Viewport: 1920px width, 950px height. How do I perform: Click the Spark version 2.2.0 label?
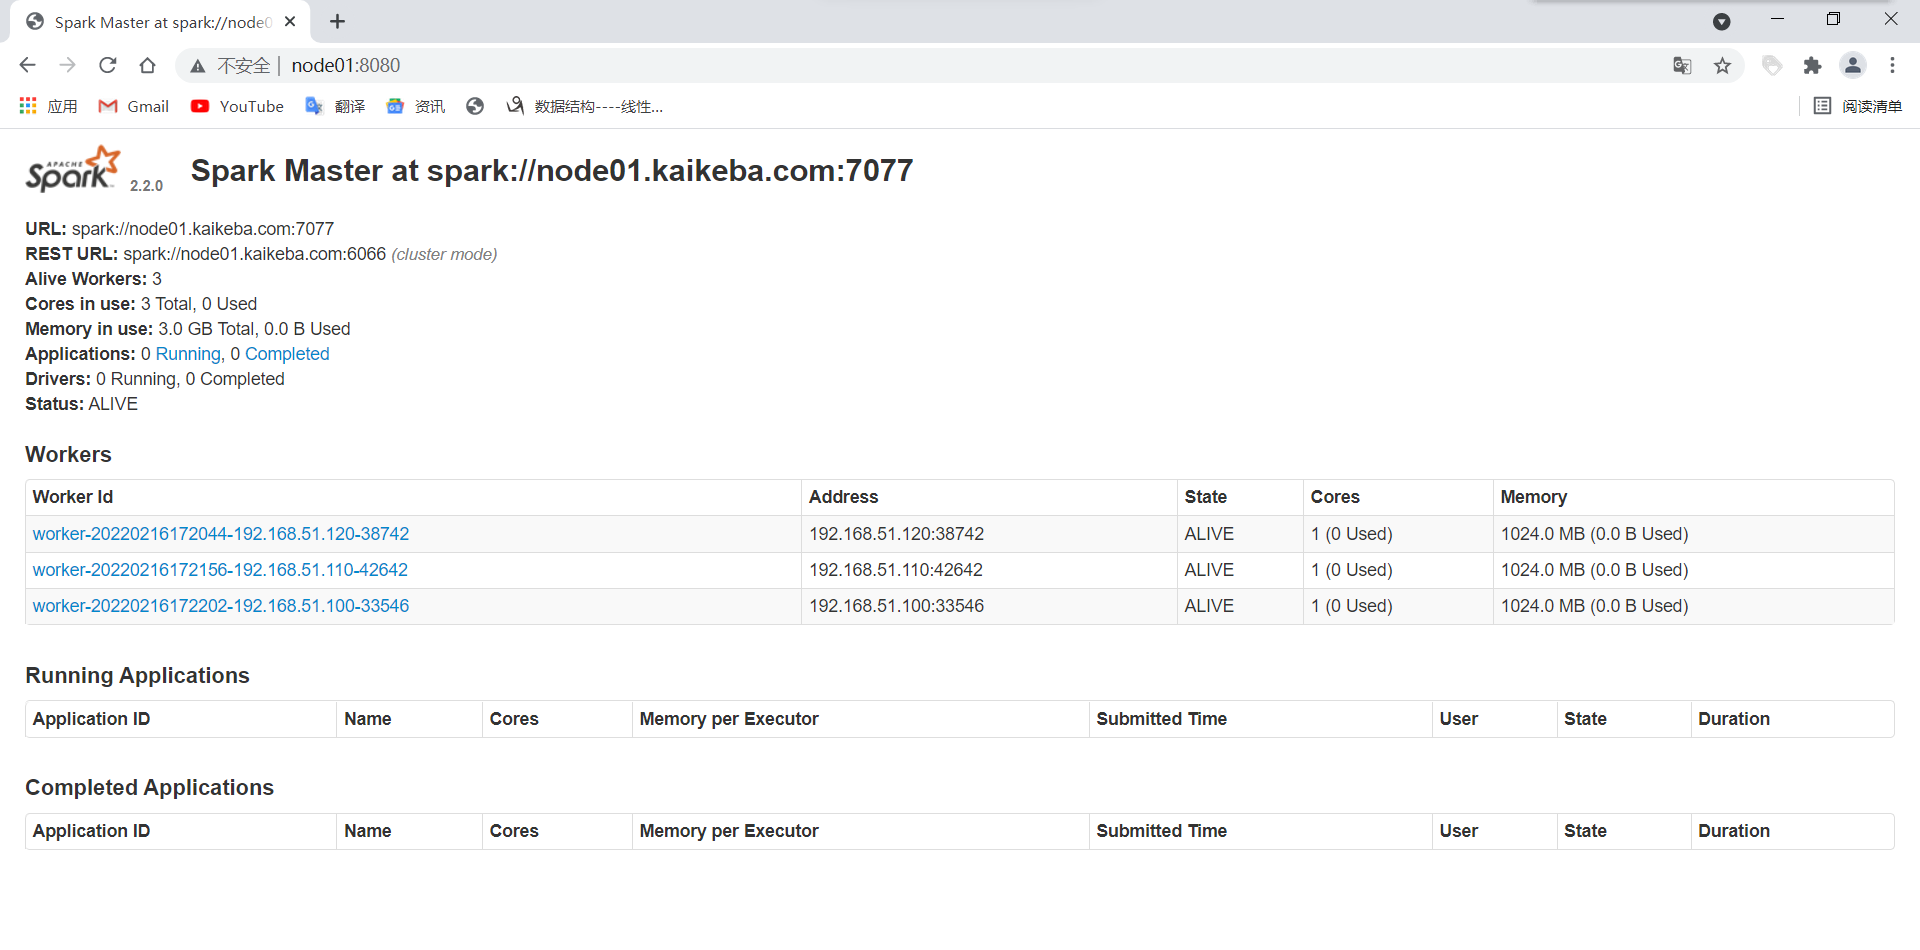(x=146, y=186)
